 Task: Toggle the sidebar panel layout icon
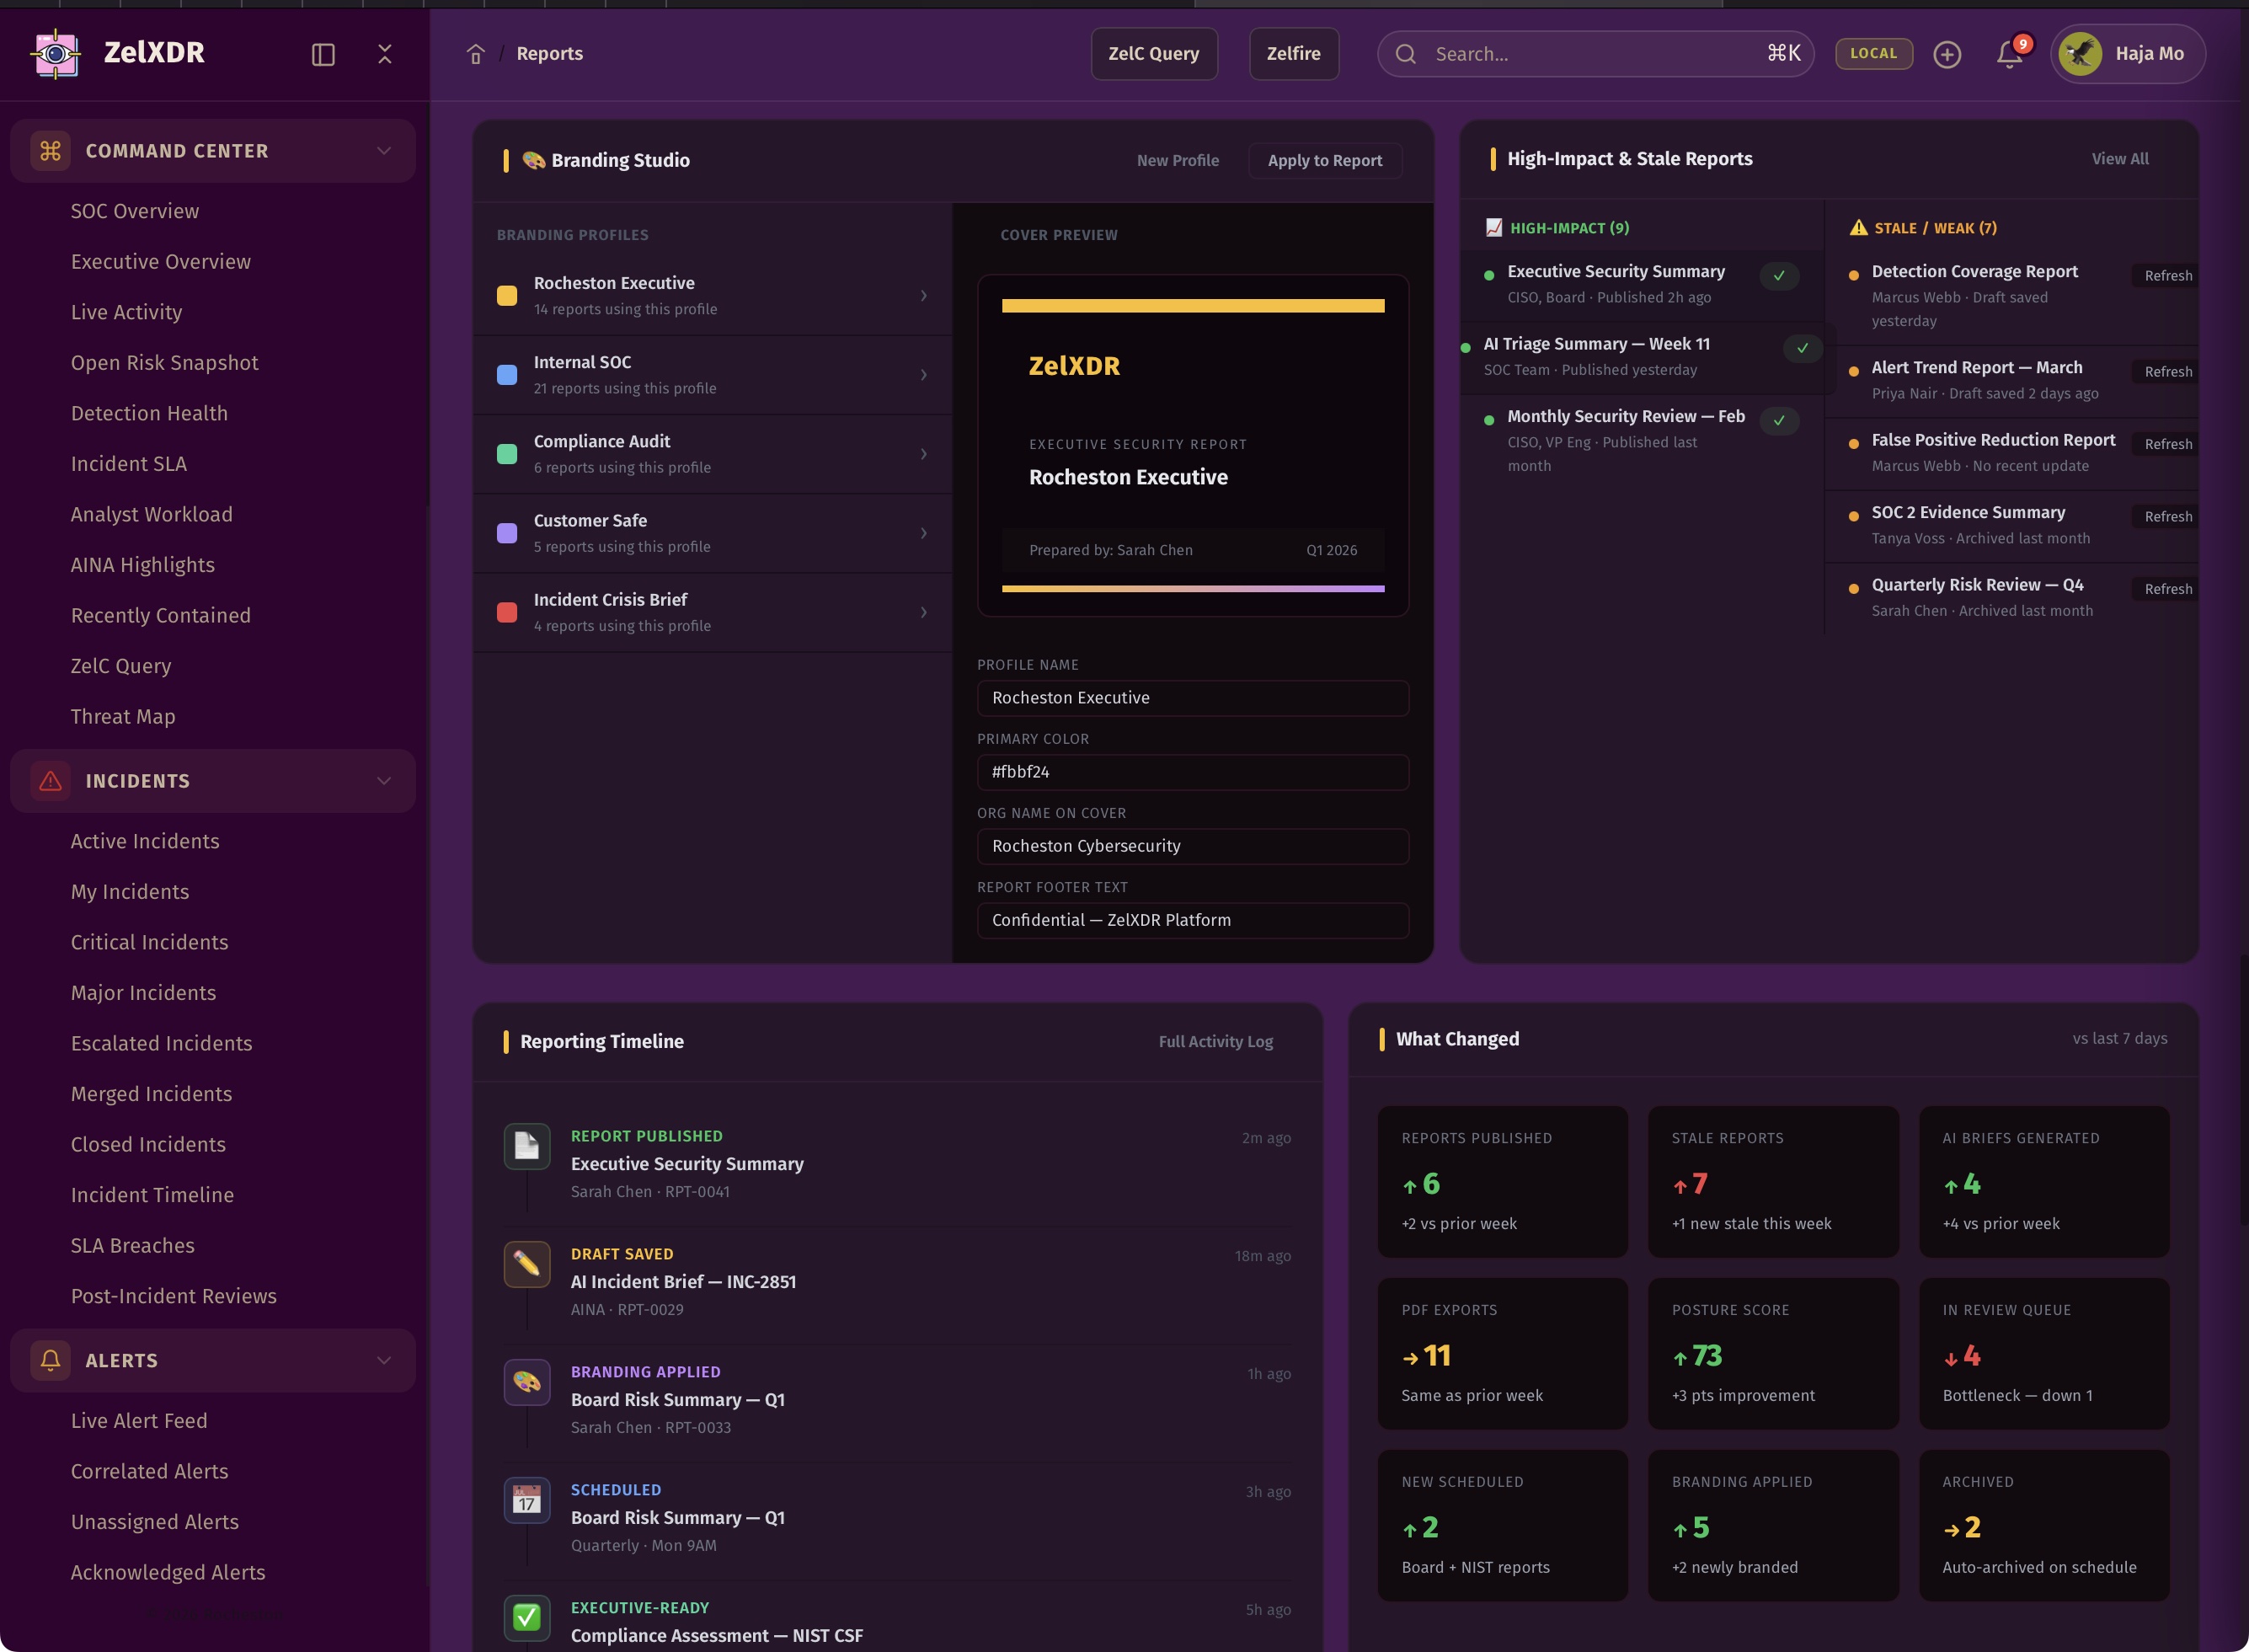click(323, 54)
